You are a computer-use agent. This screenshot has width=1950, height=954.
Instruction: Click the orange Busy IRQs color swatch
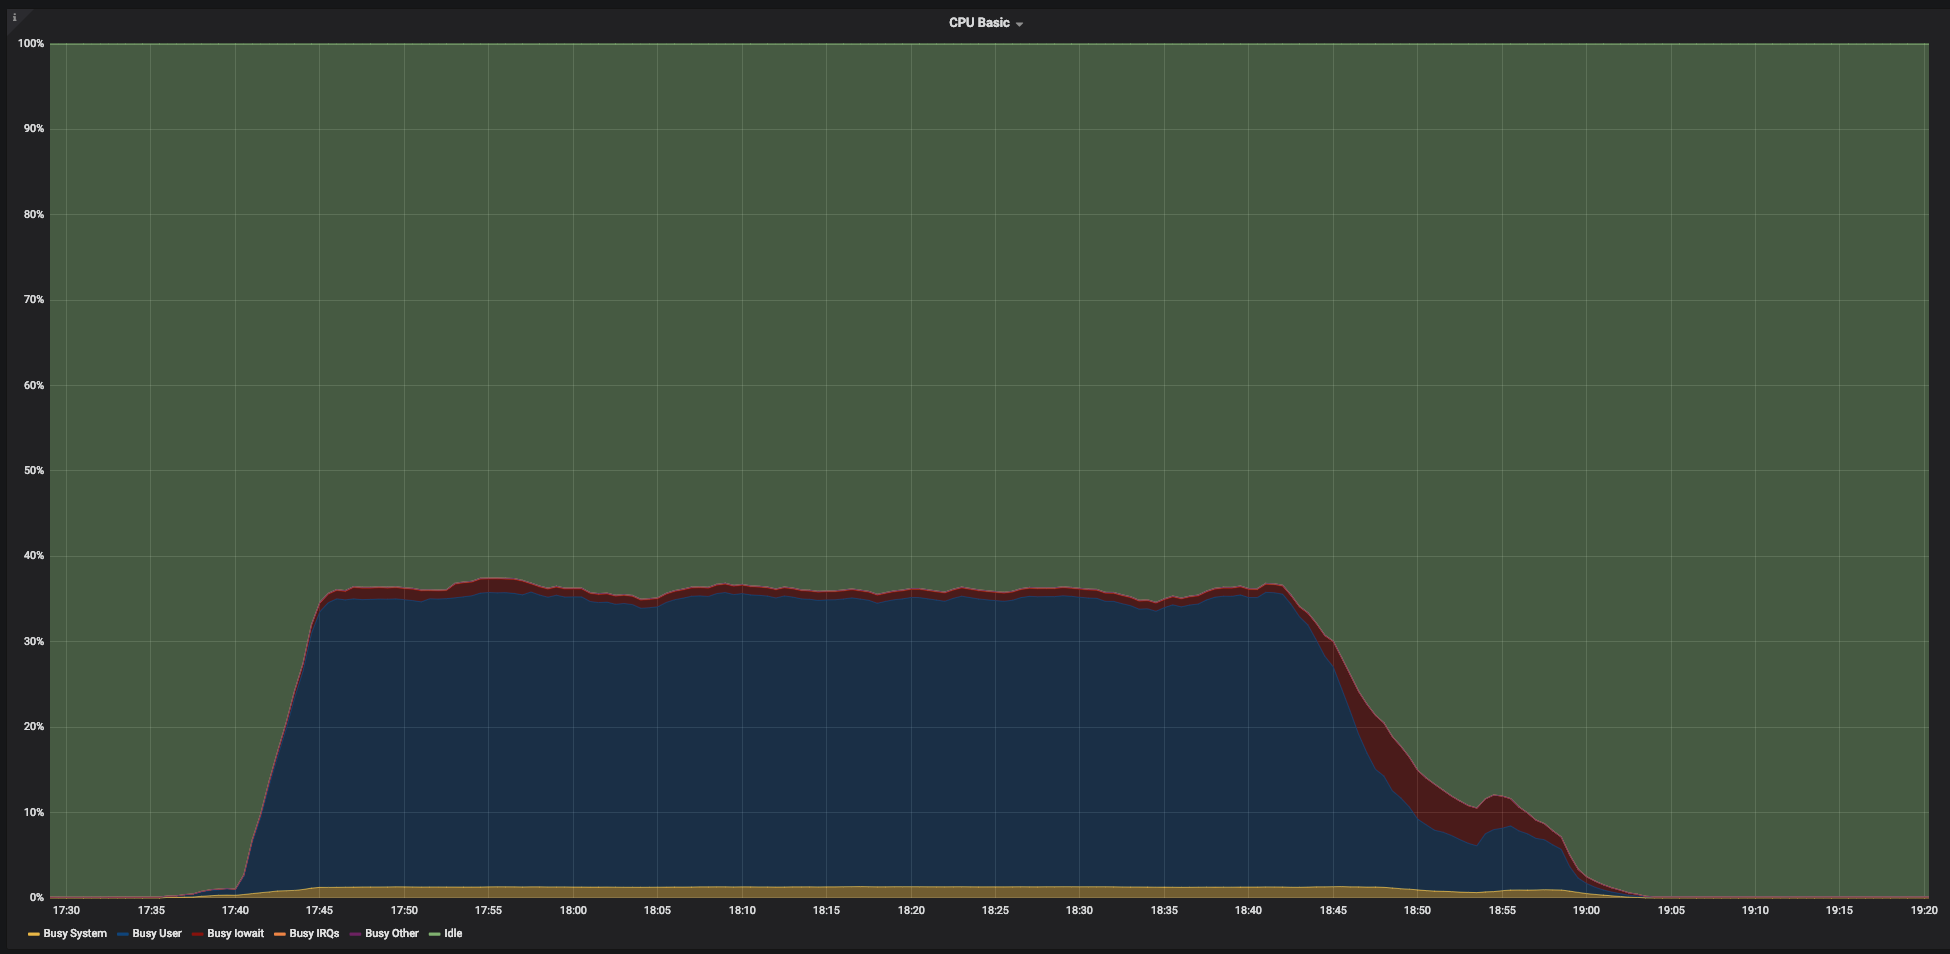tap(280, 935)
